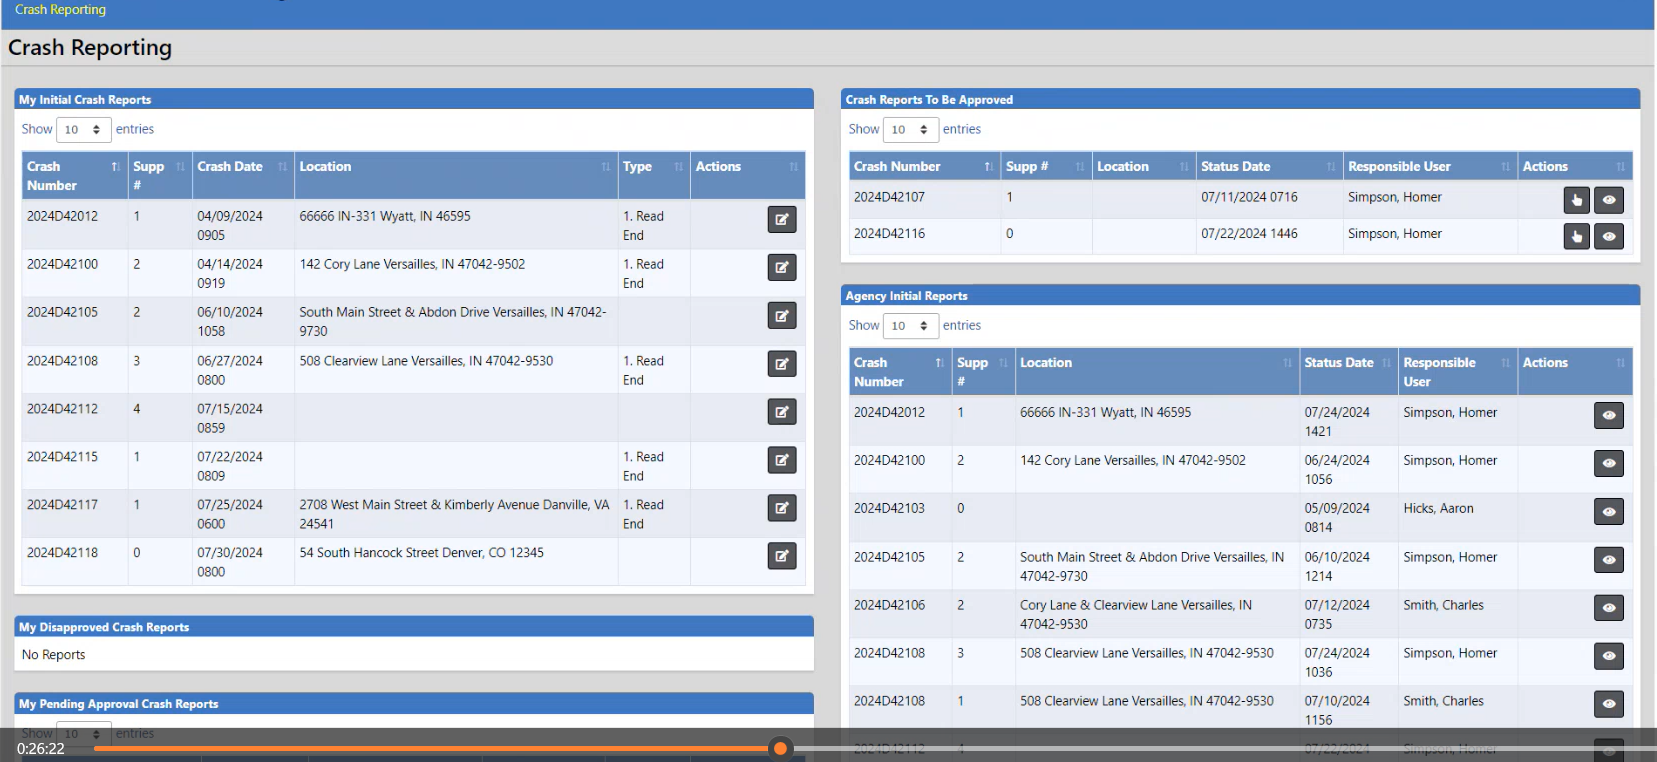
Task: Edit crash report 2024D42012 in My Initial Reports
Action: coord(781,219)
